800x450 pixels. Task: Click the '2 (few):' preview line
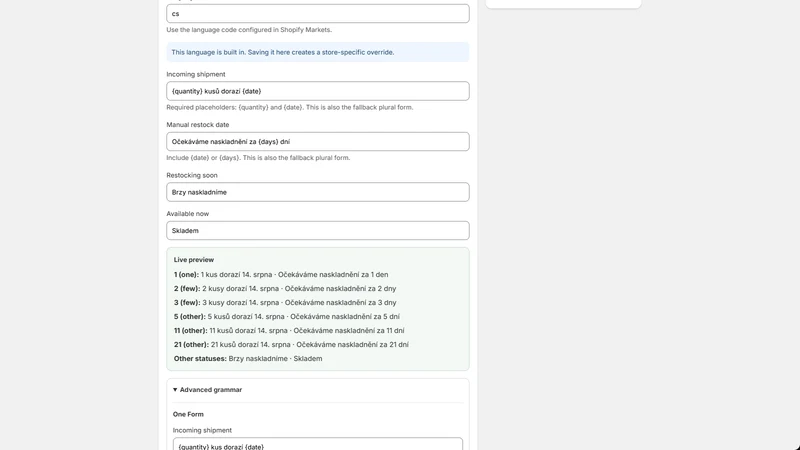(x=285, y=289)
